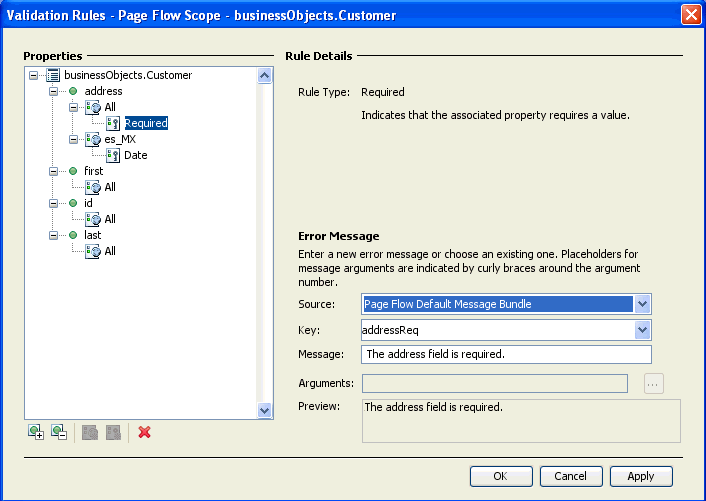Click the green dot beside the first property
The width and height of the screenshot is (706, 501).
[x=73, y=171]
